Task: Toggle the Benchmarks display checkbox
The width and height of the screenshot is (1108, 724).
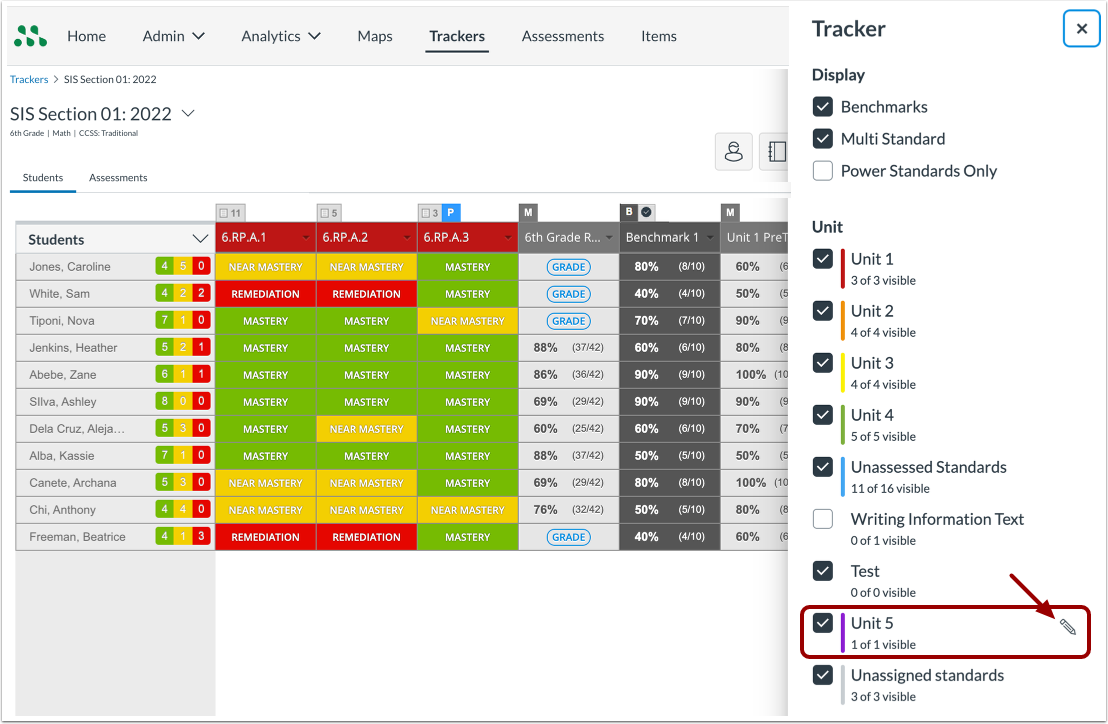Action: 823,107
